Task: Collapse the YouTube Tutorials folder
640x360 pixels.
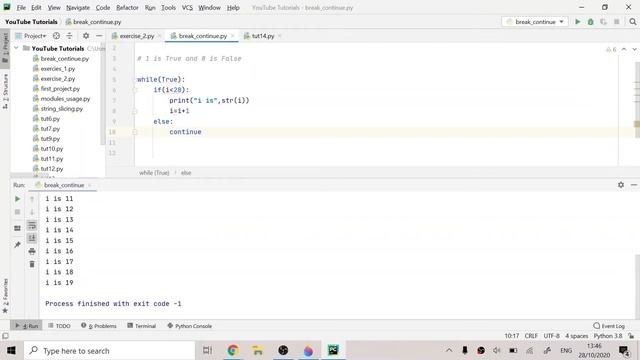Action: click(16, 48)
